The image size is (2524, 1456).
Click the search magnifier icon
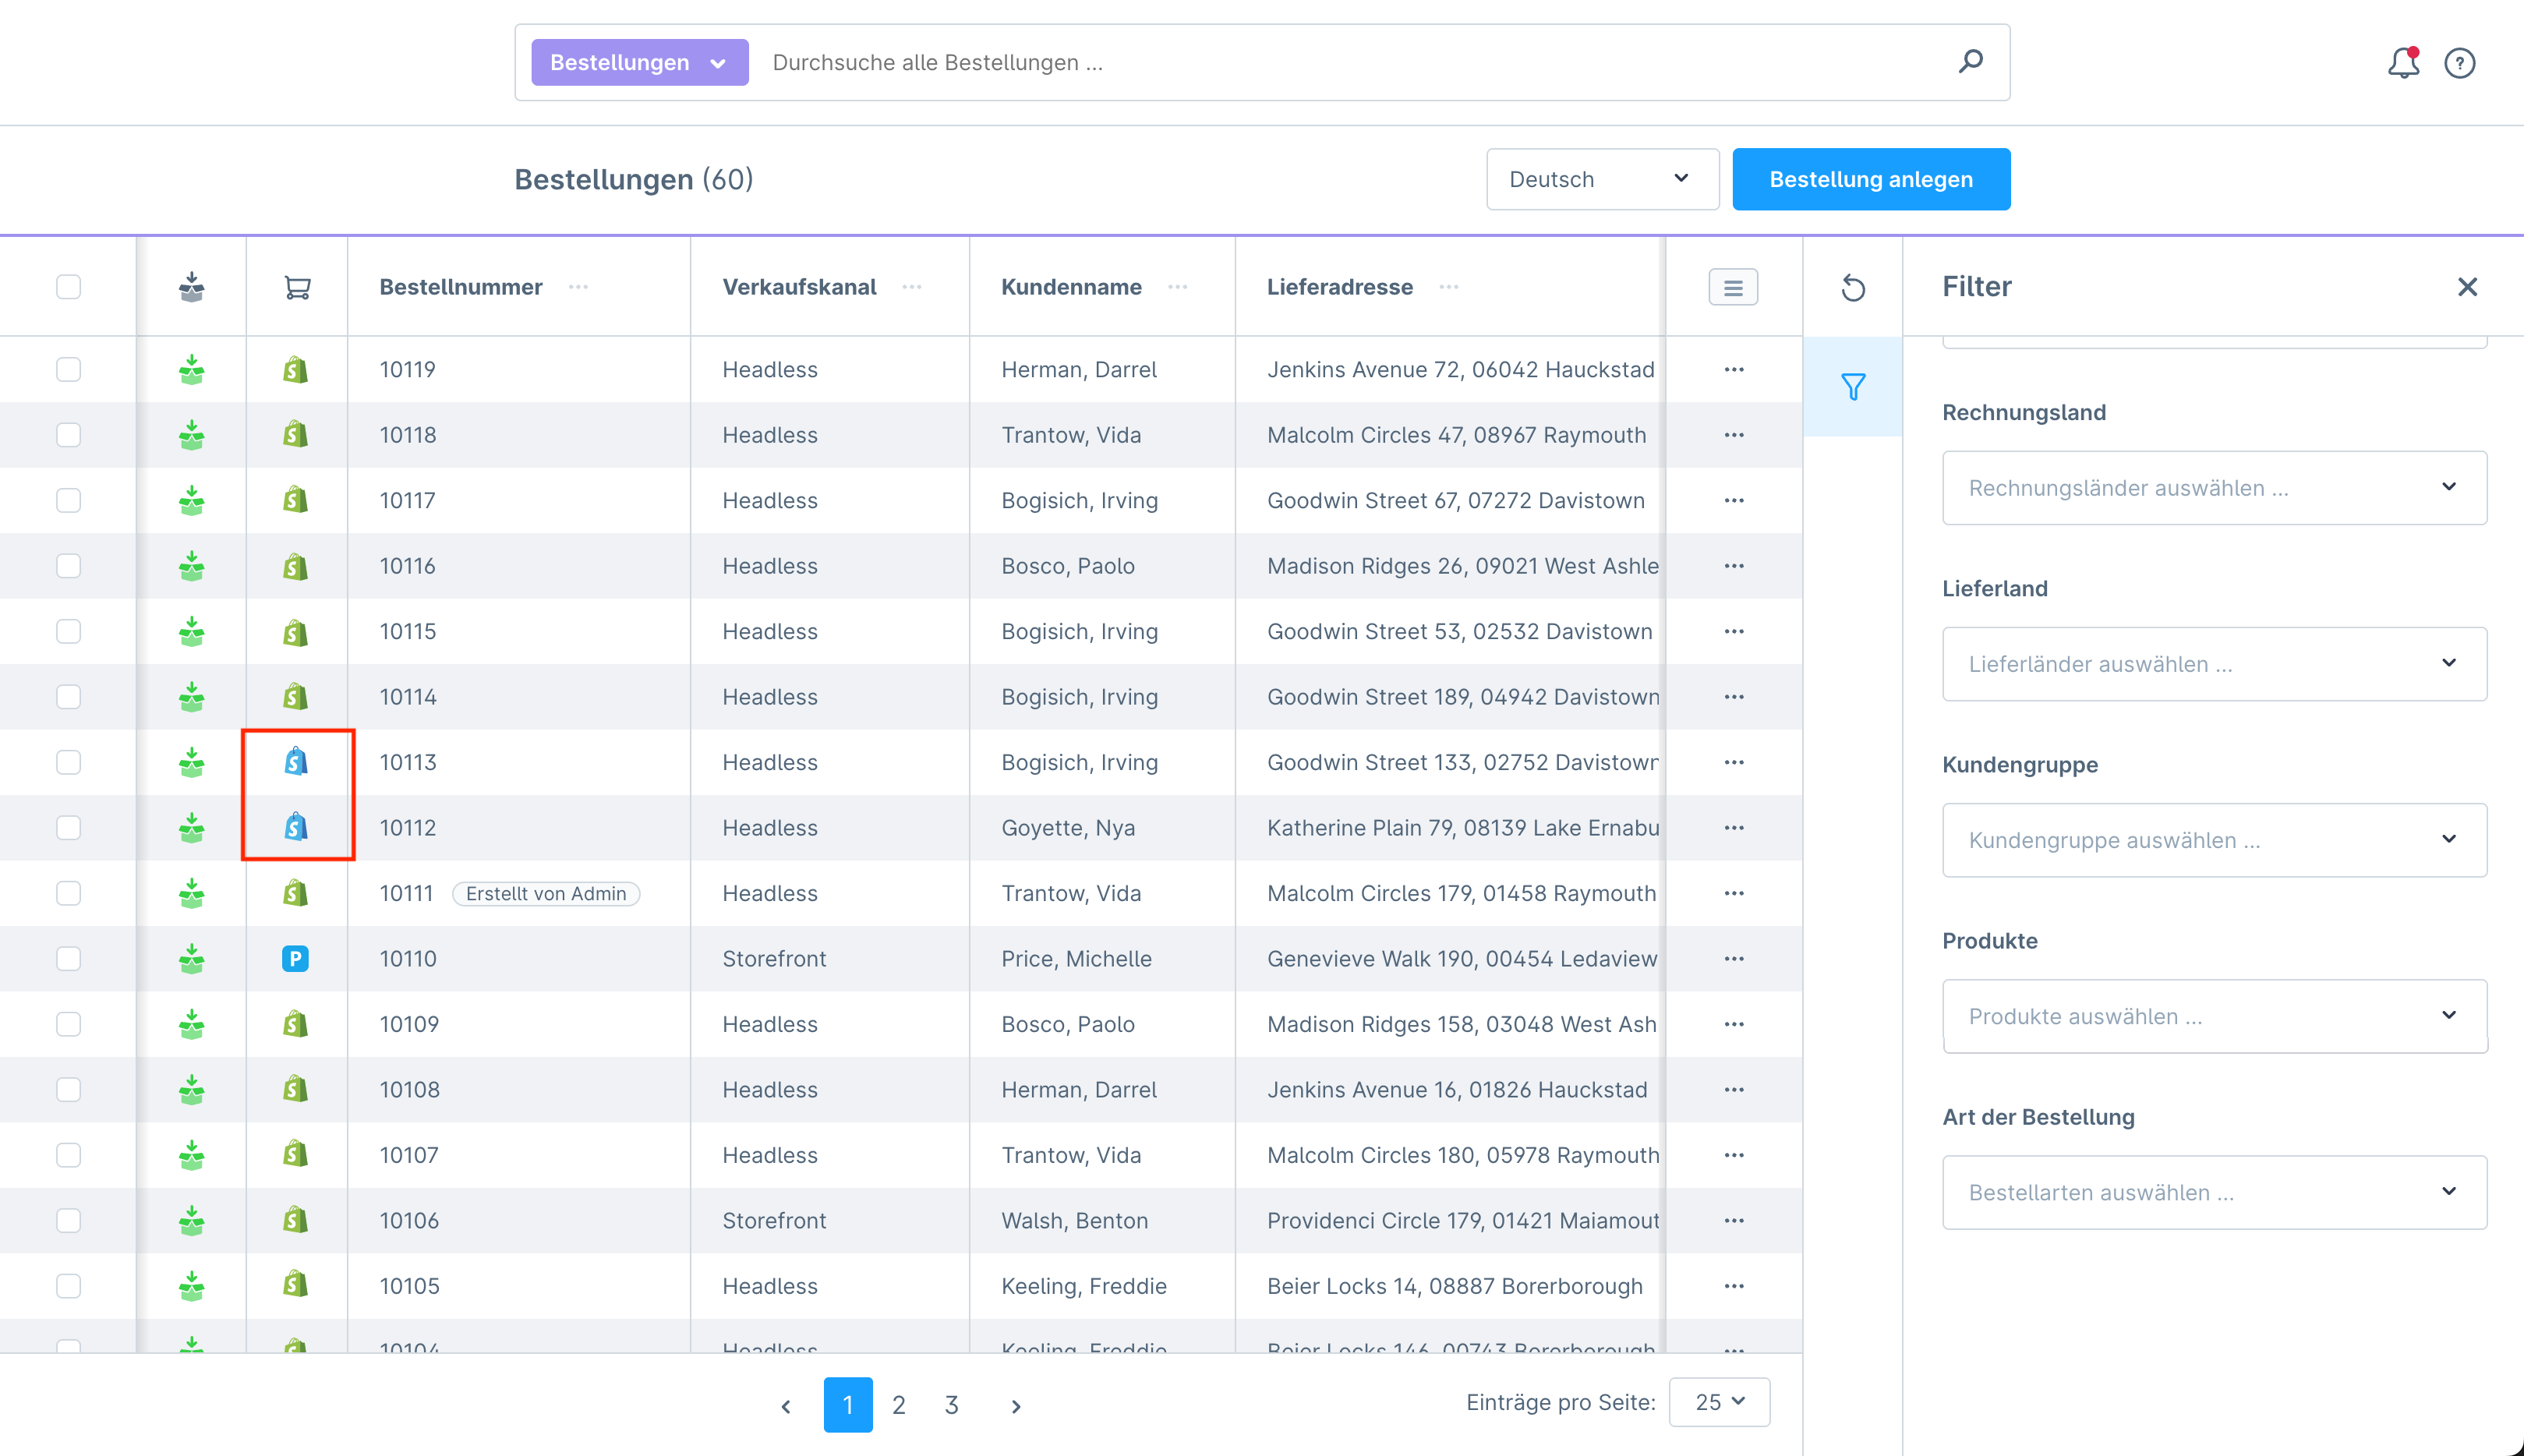(x=1970, y=62)
